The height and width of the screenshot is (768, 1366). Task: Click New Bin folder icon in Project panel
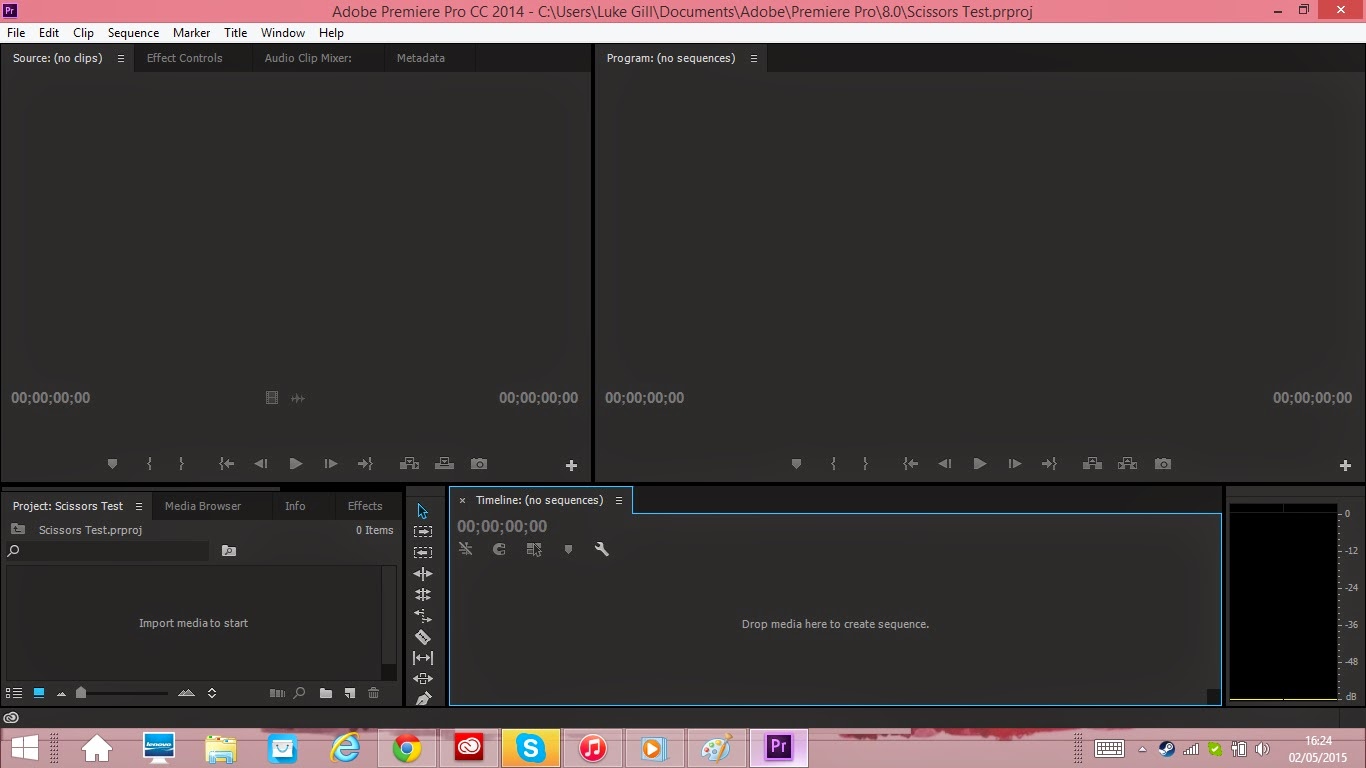point(326,693)
